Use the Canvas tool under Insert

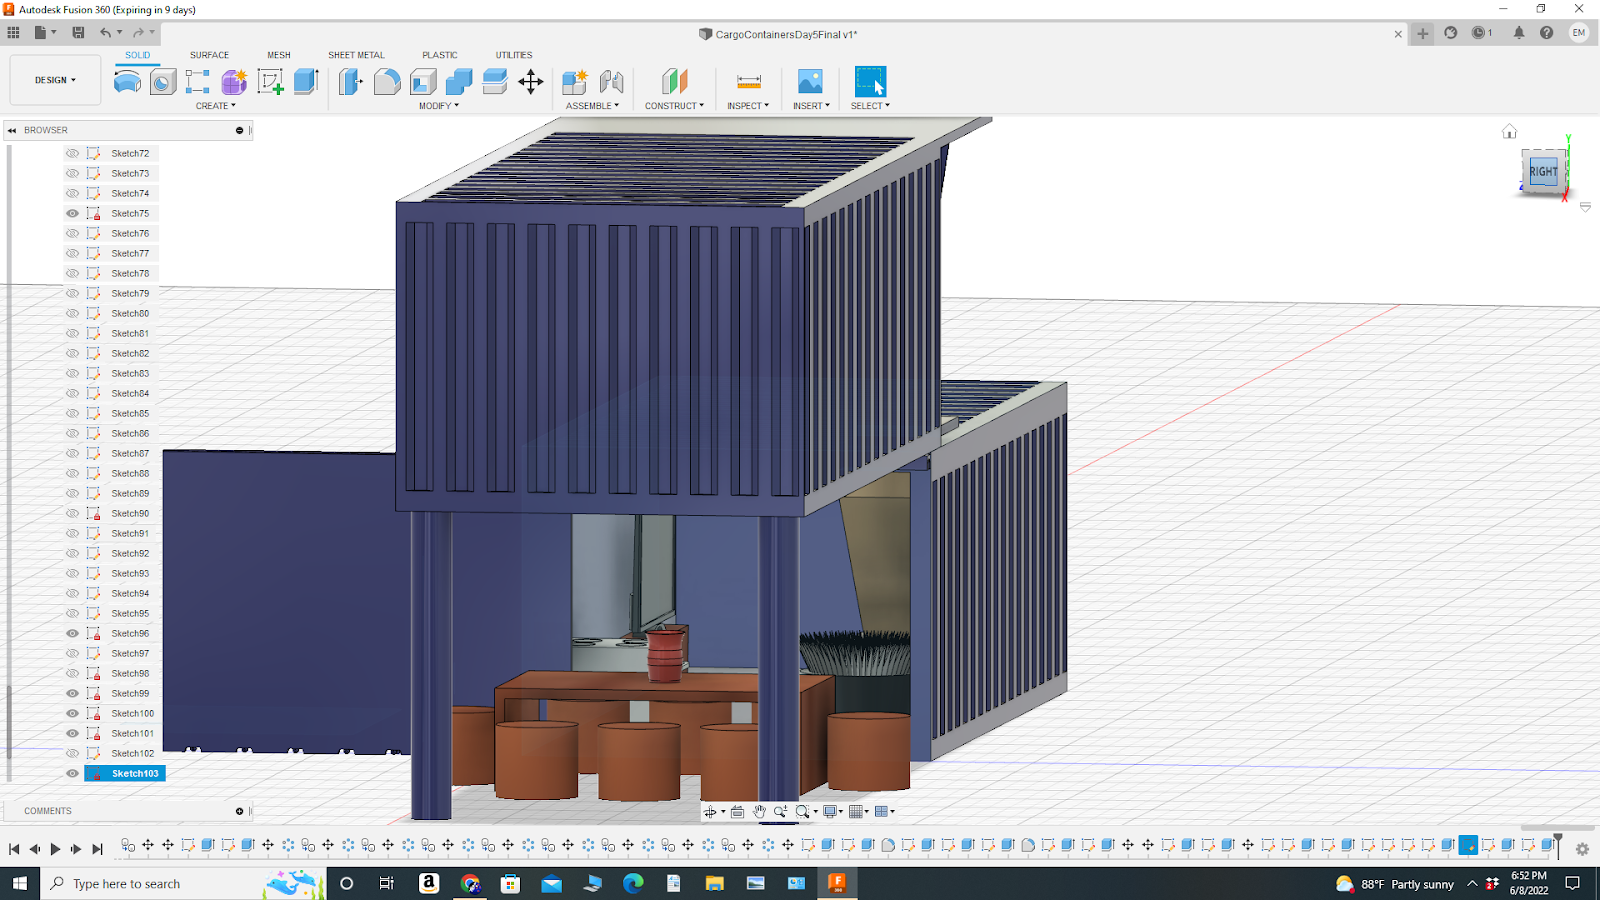click(x=810, y=82)
